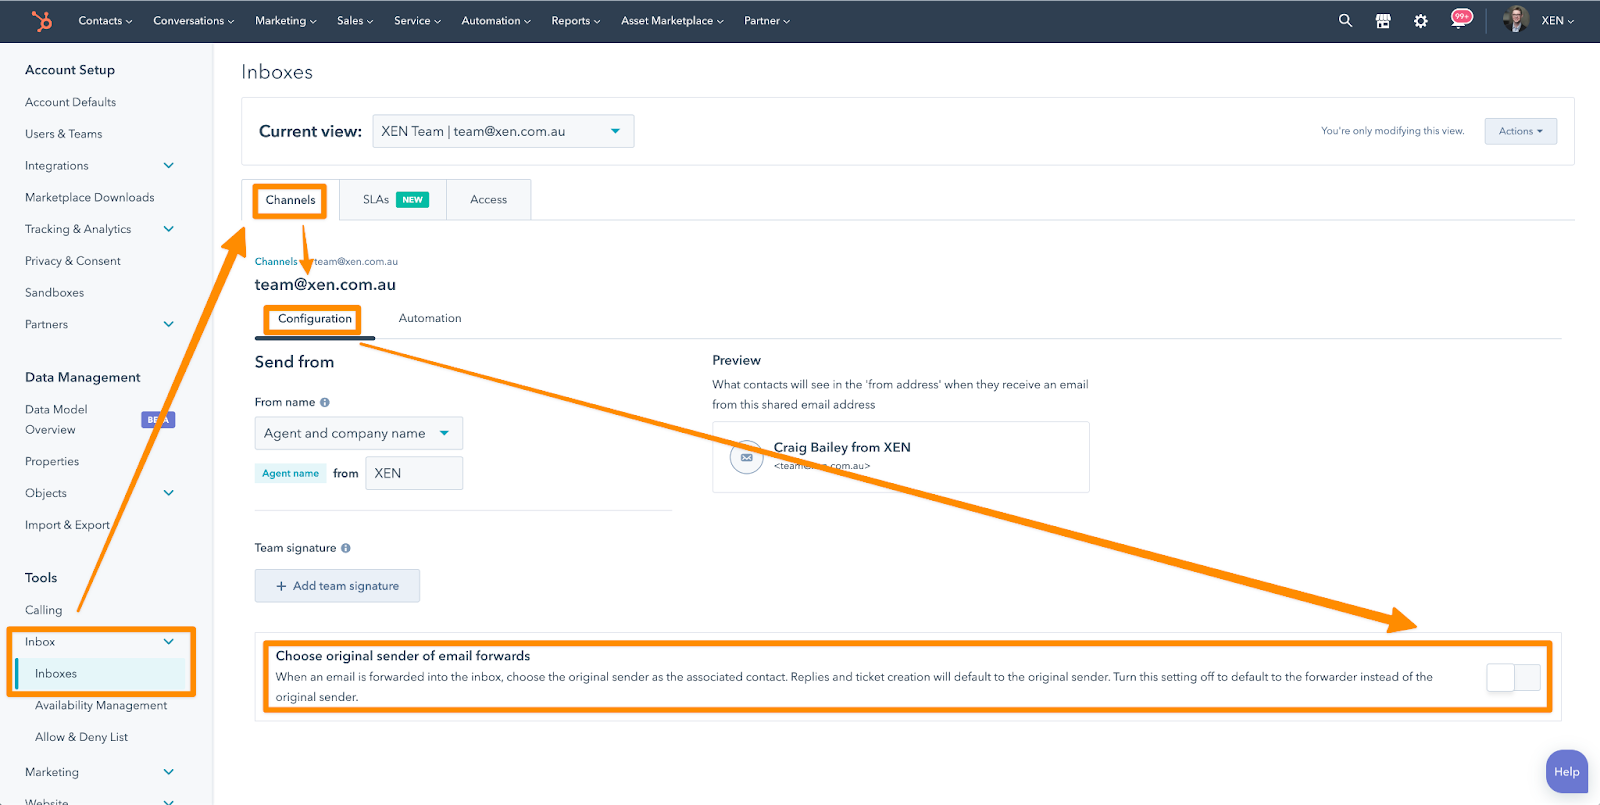
Task: Click the Channels breadcrumb link
Action: click(x=275, y=262)
